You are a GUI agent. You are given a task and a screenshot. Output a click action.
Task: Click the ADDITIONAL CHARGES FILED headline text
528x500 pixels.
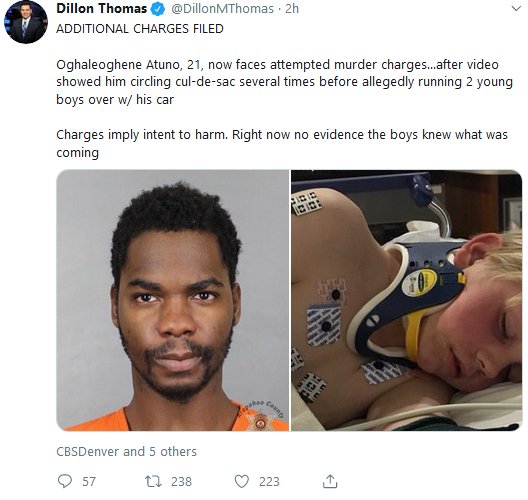pos(140,29)
